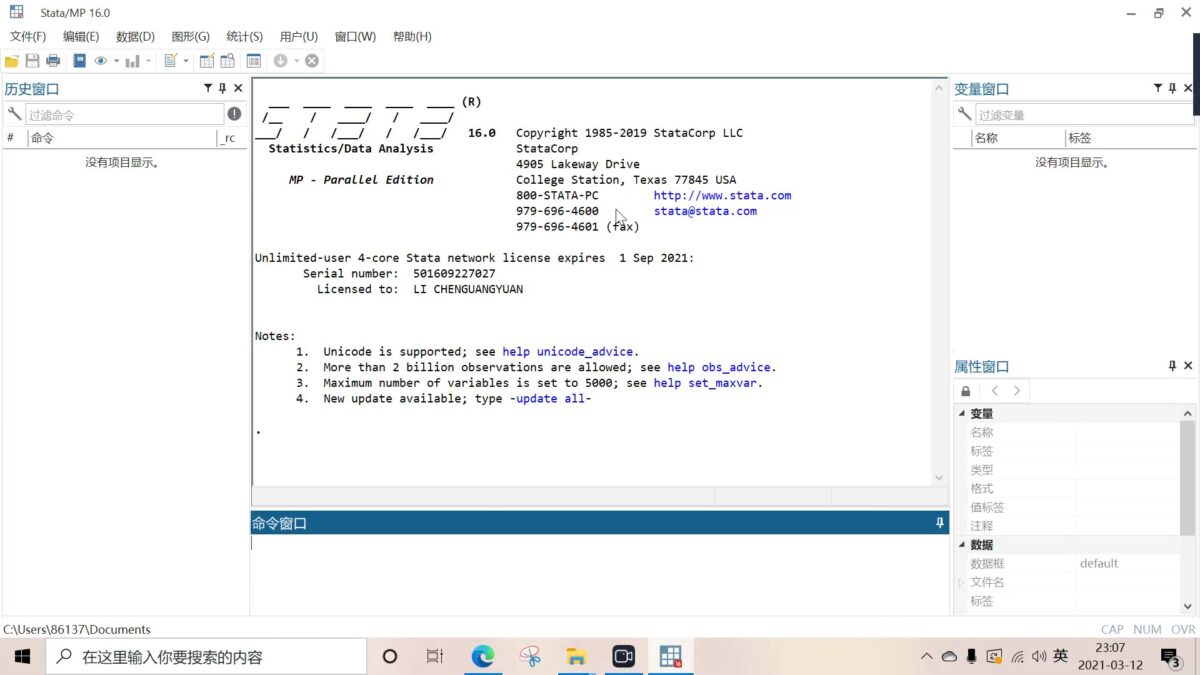The image size is (1200, 675).
Task: Pin the 历史窗口 panel
Action: pos(223,88)
